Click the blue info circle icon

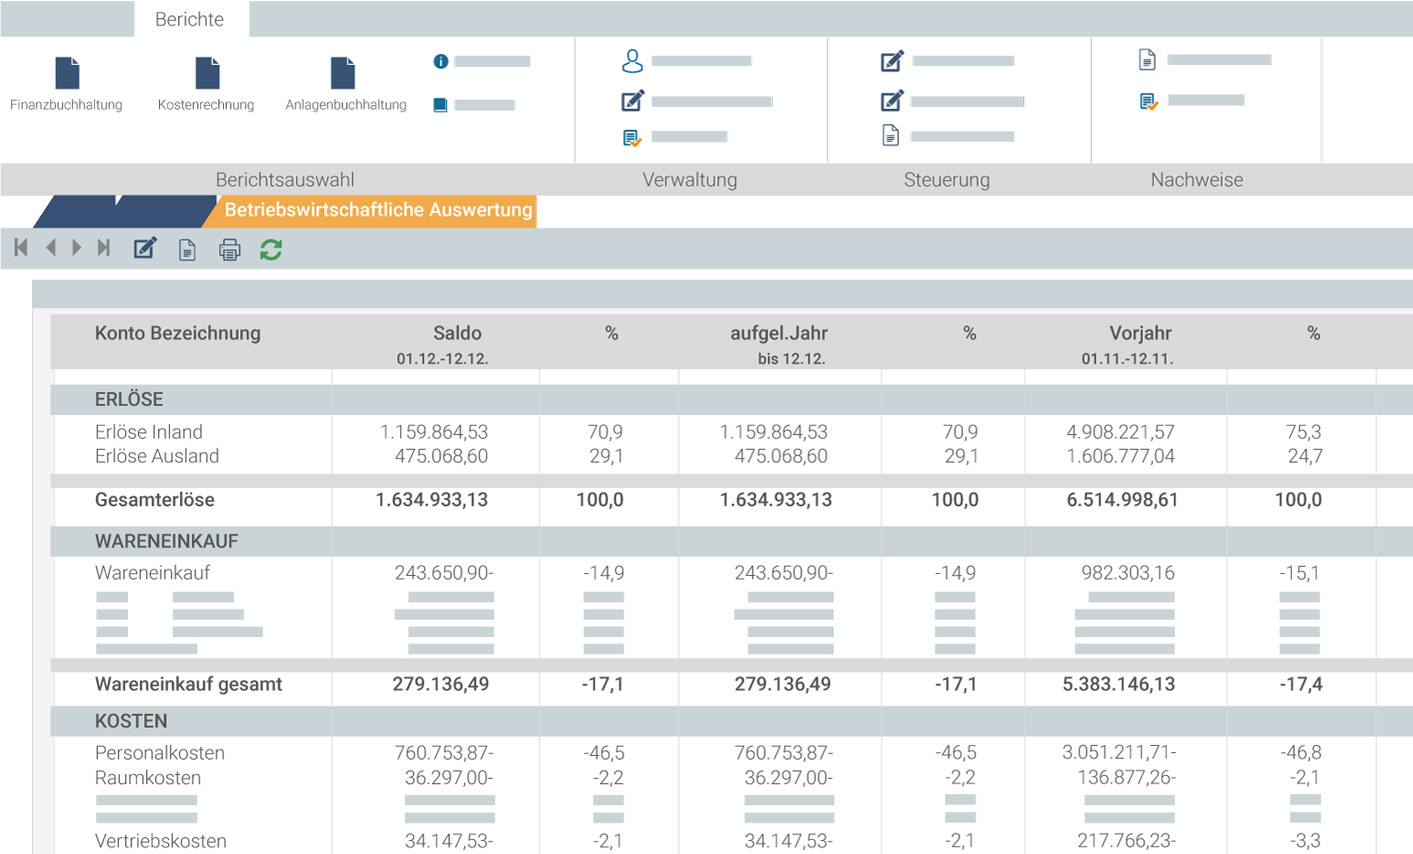441,61
